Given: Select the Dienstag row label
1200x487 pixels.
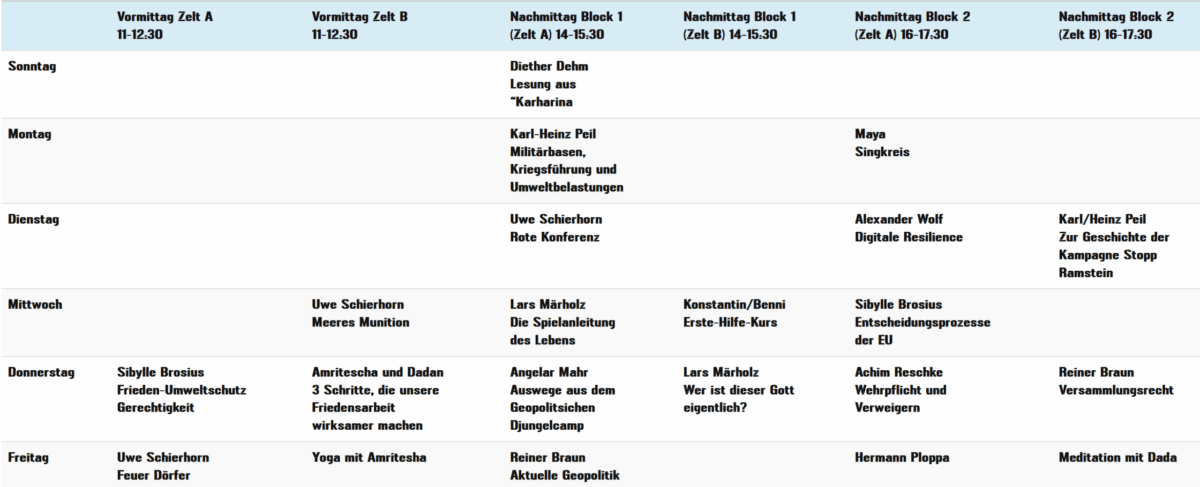Looking at the screenshot, I should tap(31, 219).
